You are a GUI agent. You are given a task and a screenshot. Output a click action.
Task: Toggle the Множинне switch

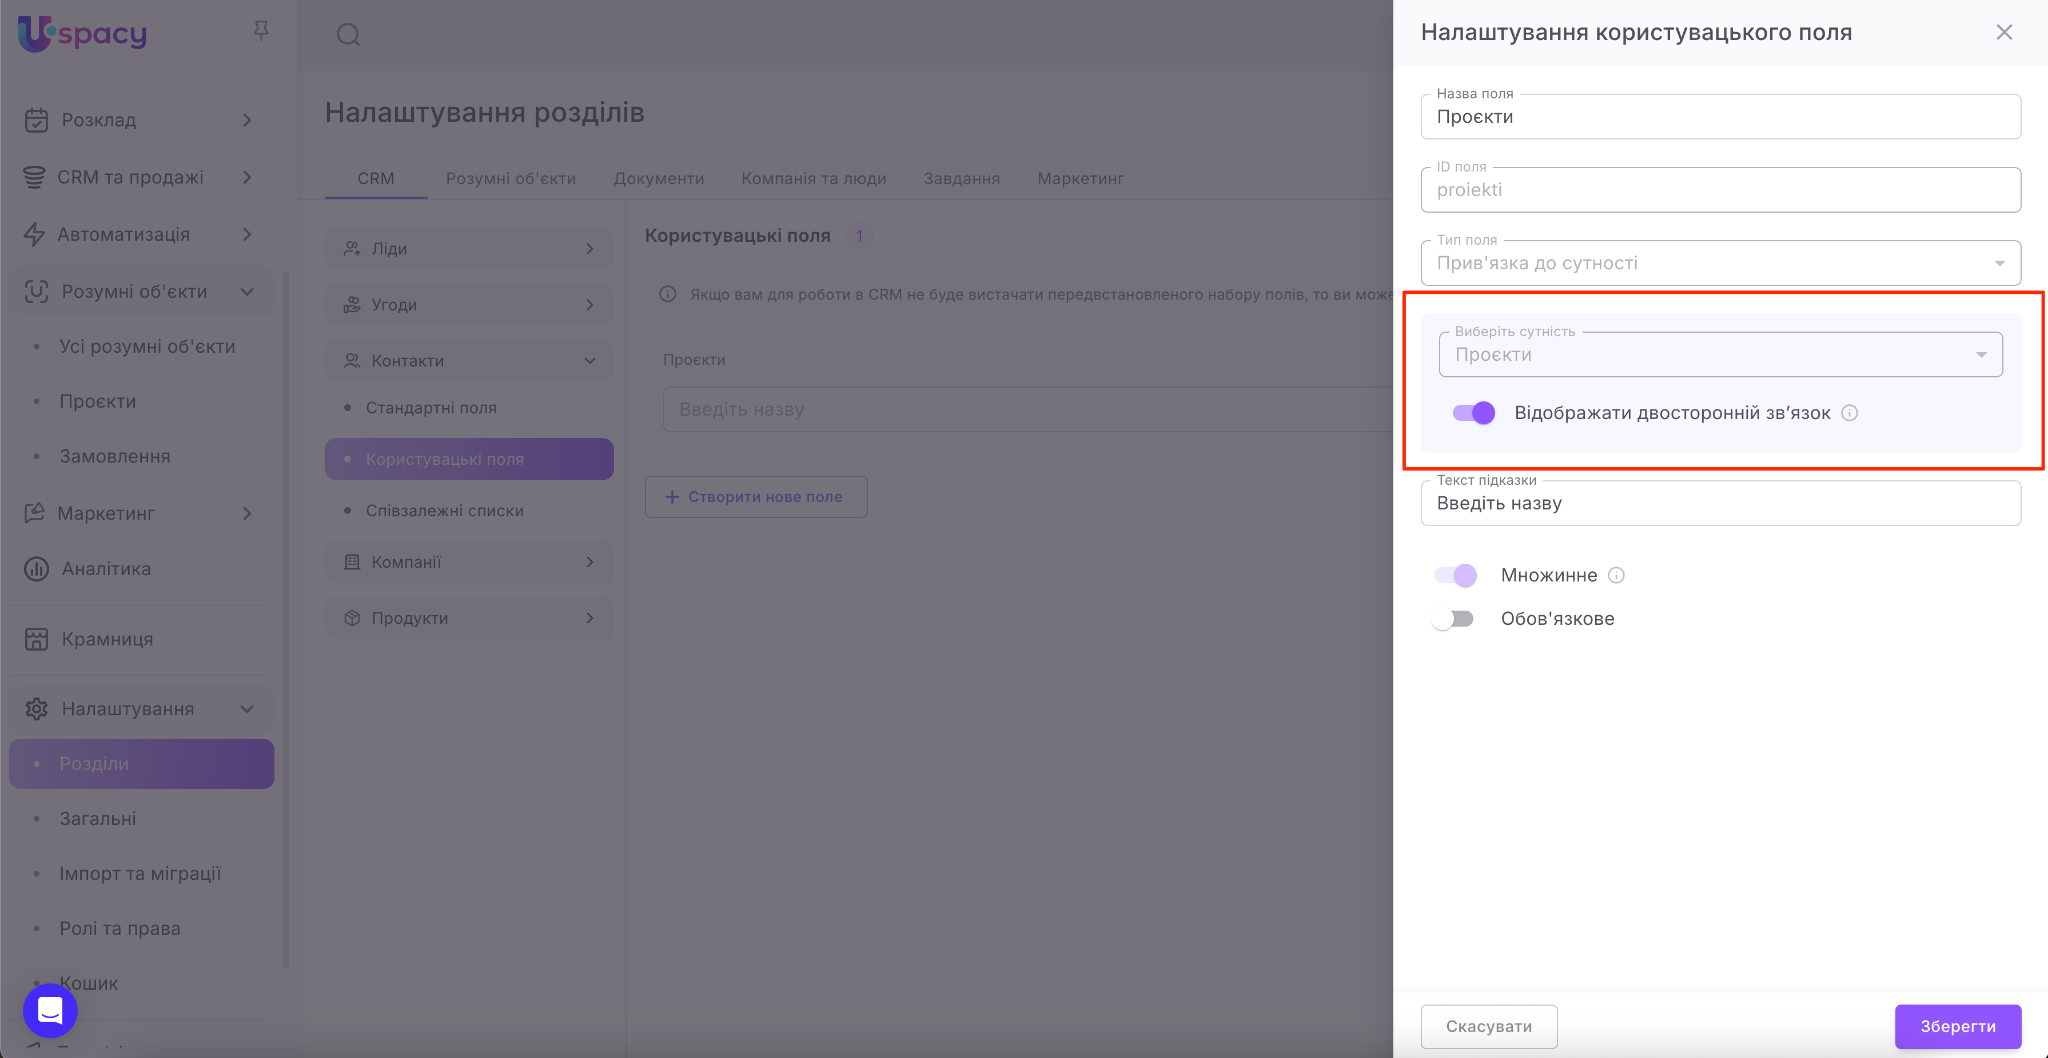1456,575
